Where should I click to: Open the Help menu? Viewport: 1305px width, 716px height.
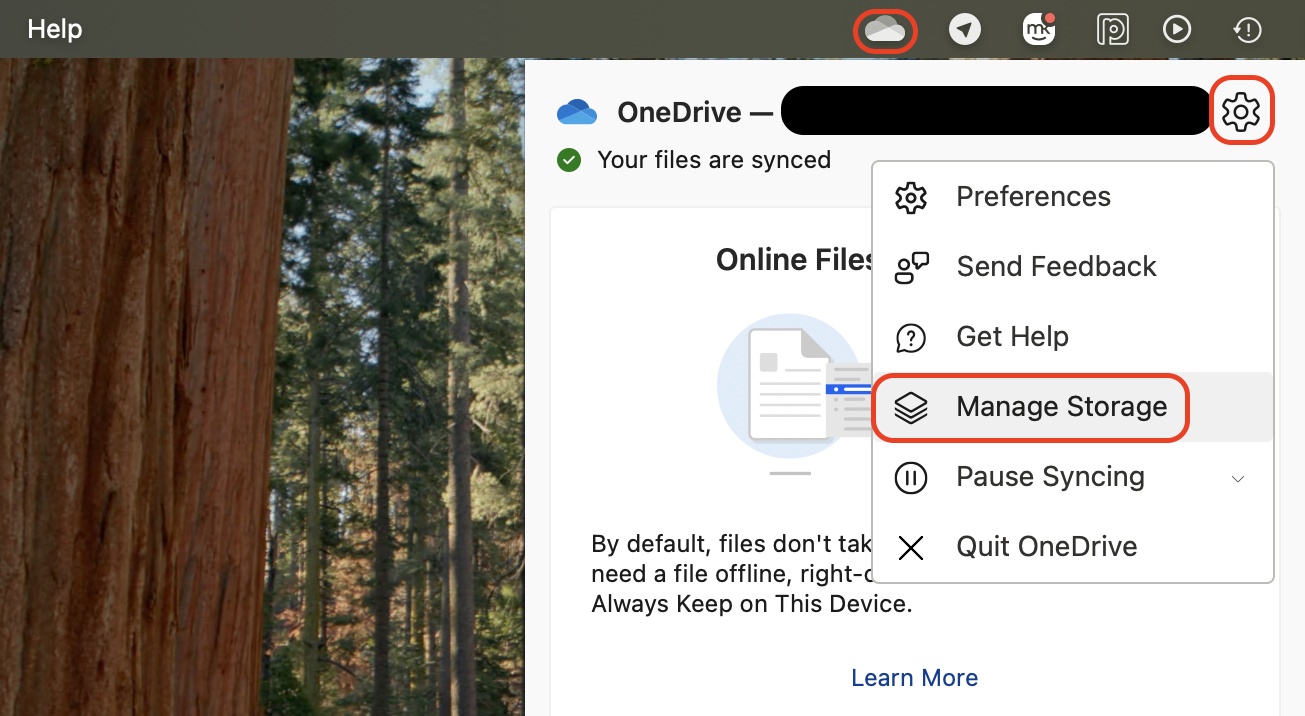[55, 29]
